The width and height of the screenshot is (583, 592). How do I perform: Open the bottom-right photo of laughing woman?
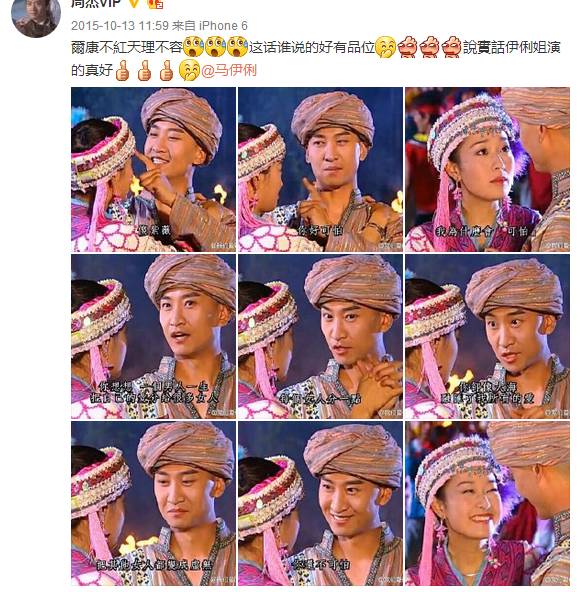pyautogui.click(x=487, y=504)
